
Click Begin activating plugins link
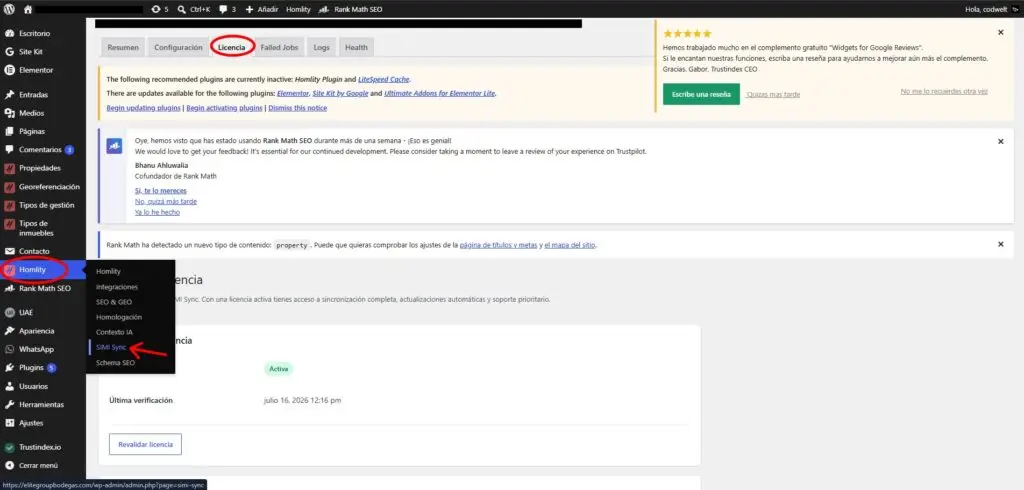(x=225, y=108)
